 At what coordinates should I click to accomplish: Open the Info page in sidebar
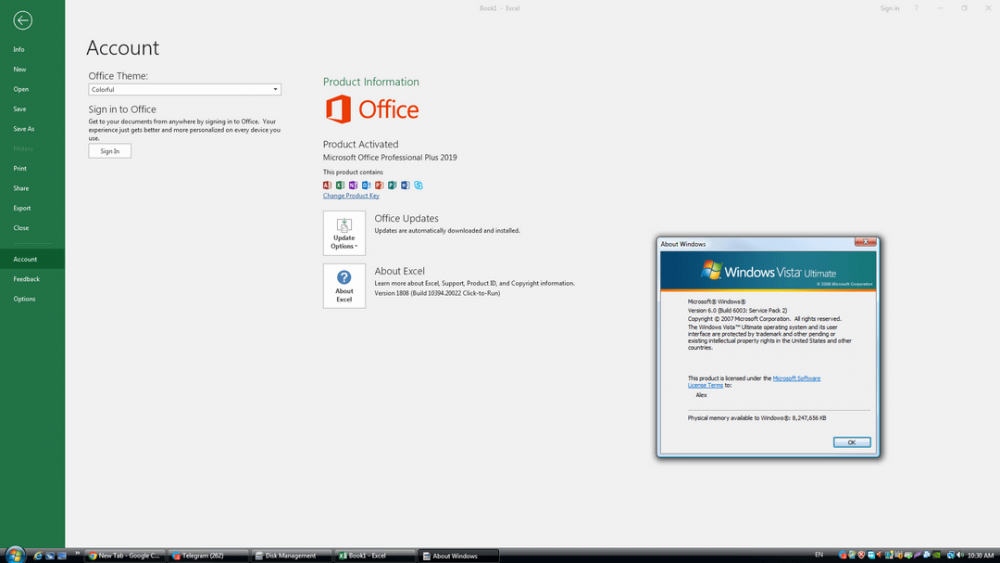pyautogui.click(x=19, y=49)
